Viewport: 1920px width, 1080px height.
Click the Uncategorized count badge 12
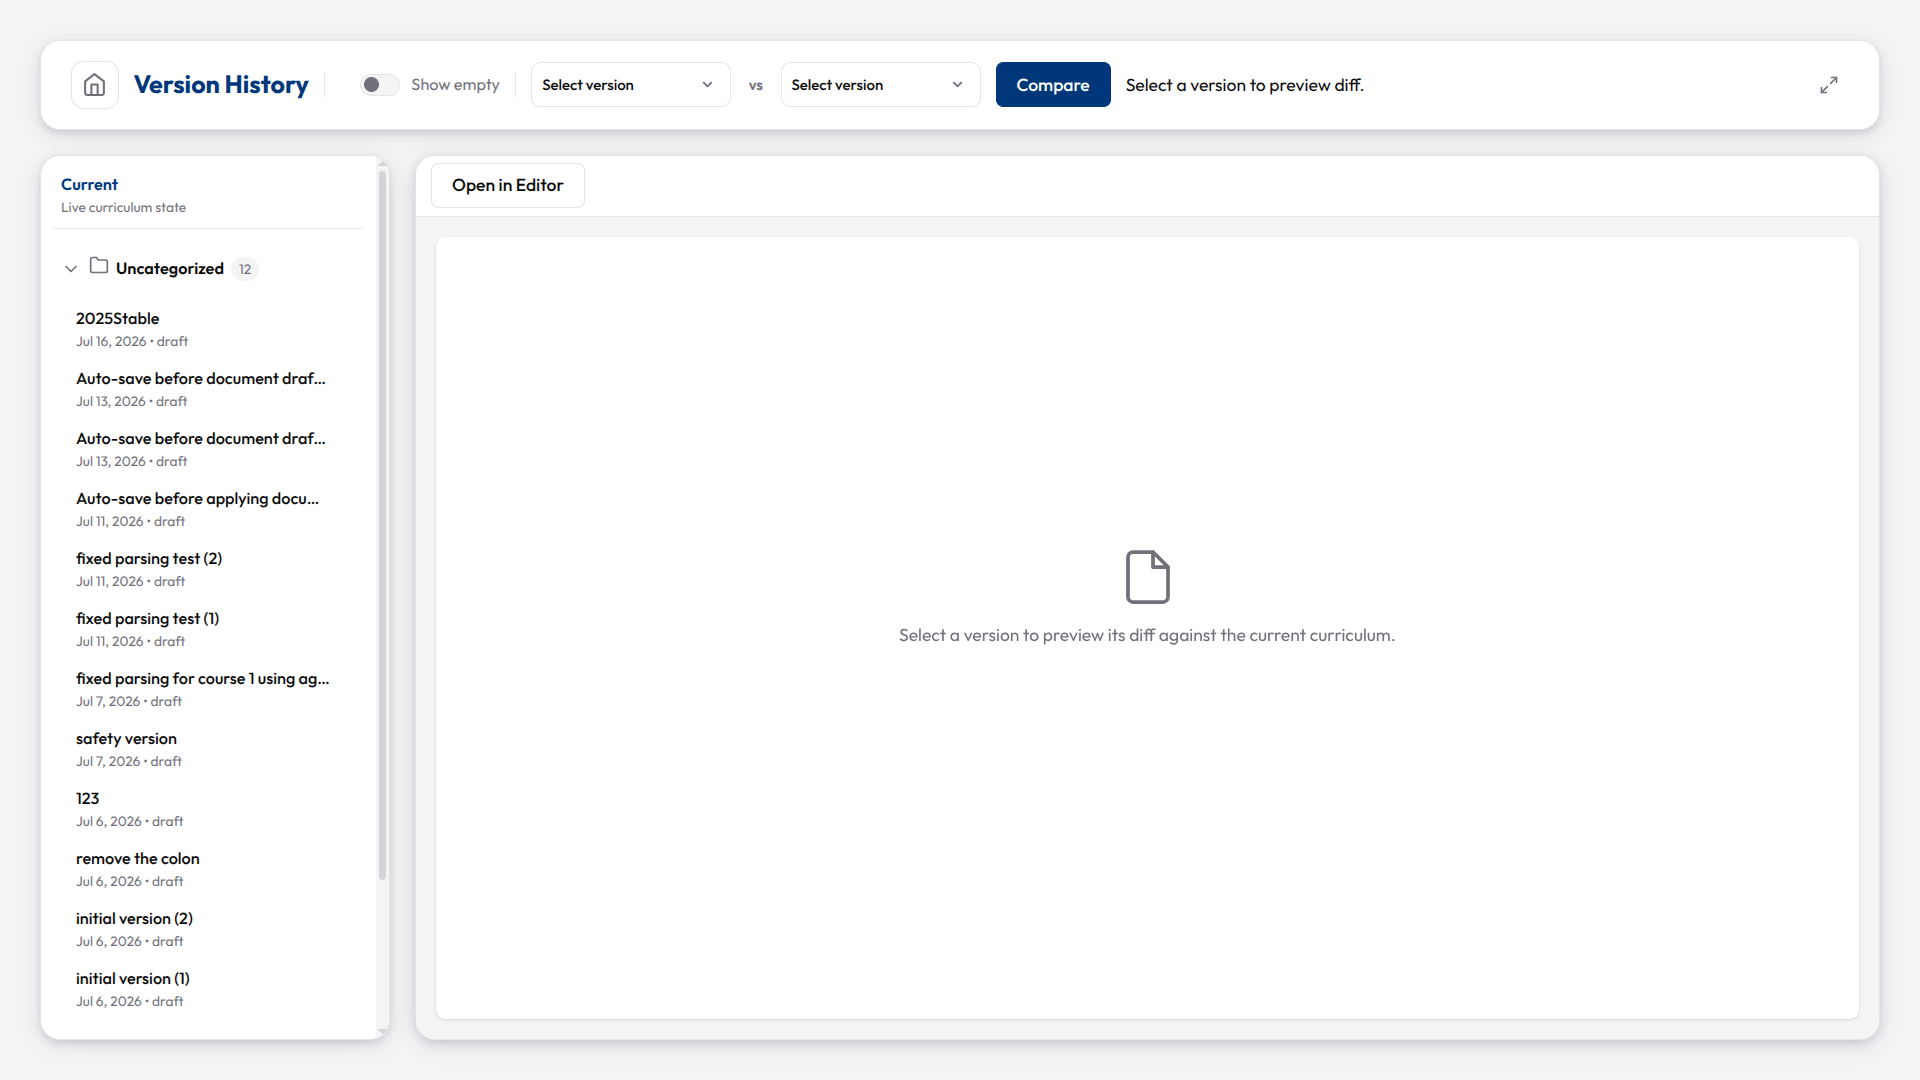point(245,269)
